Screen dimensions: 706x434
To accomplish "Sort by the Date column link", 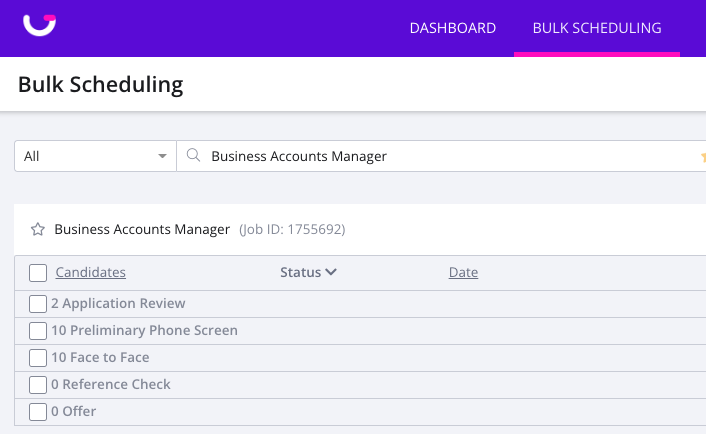I will (463, 272).
